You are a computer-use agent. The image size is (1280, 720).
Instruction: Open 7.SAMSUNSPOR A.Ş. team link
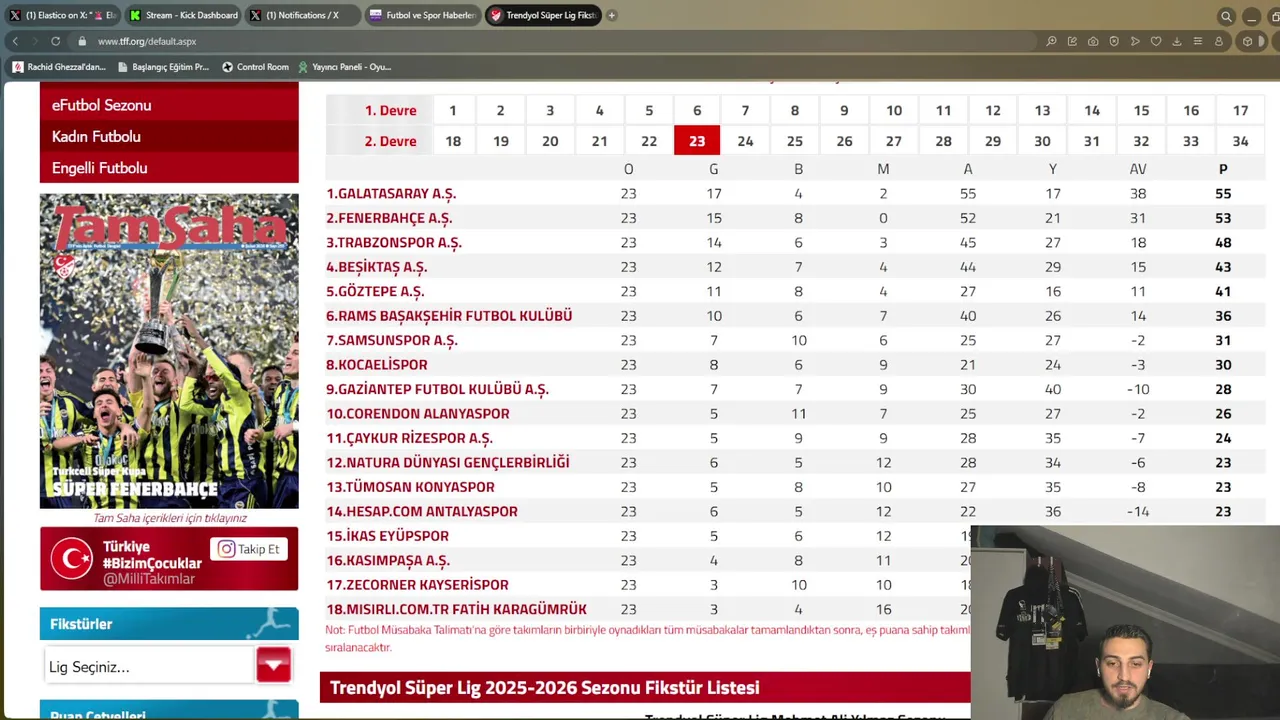tap(392, 341)
